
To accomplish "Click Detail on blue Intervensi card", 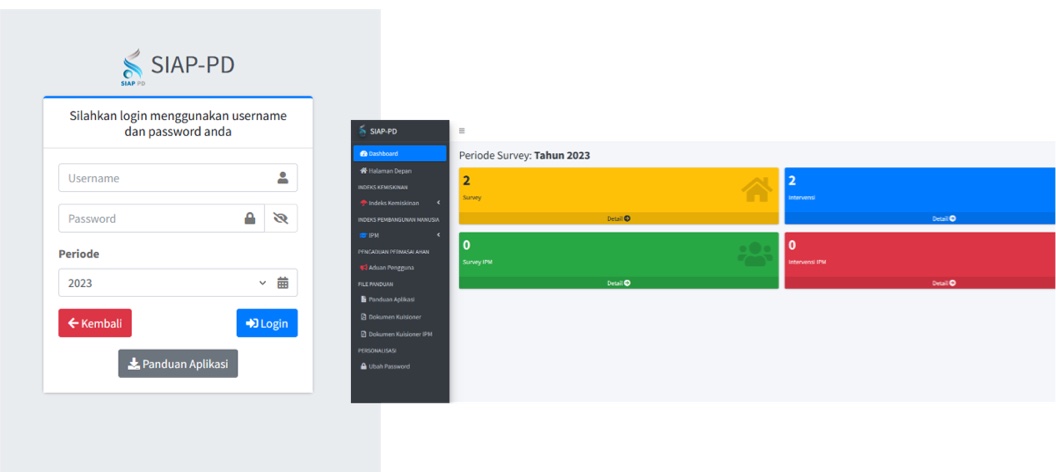I will click(x=943, y=219).
